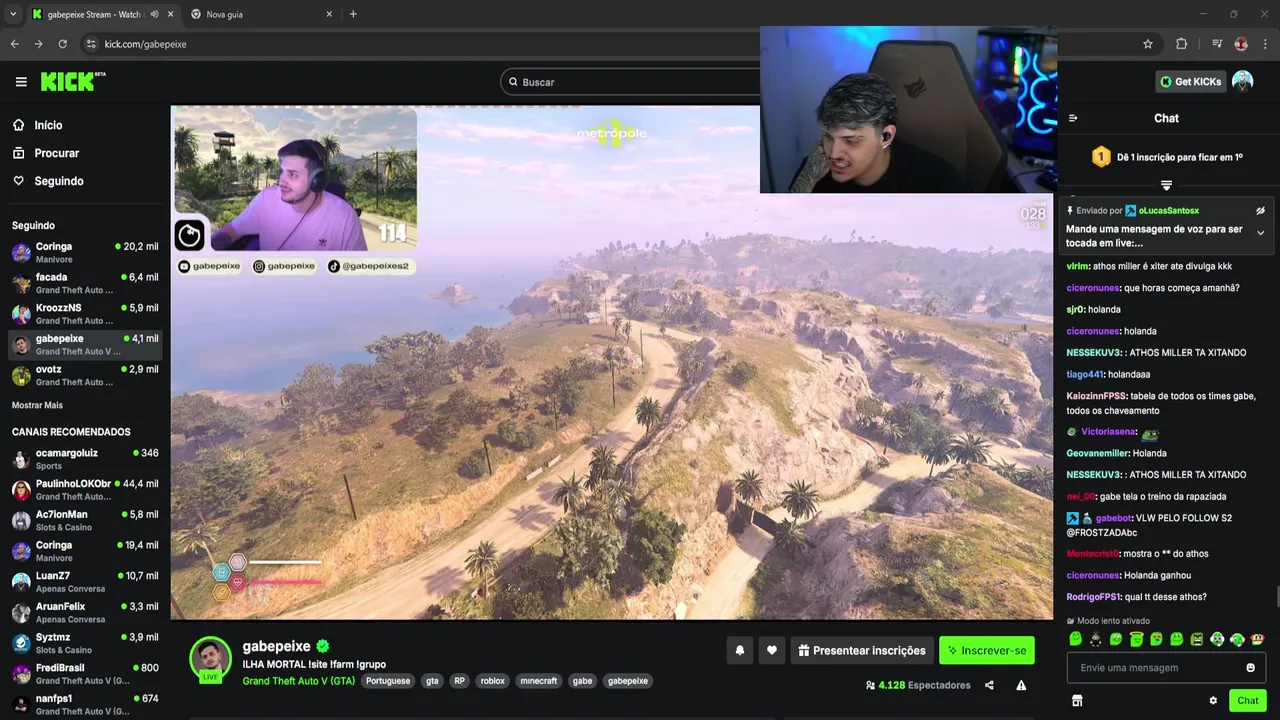Open the browser extensions puzzle icon
The height and width of the screenshot is (720, 1280).
click(x=1182, y=44)
